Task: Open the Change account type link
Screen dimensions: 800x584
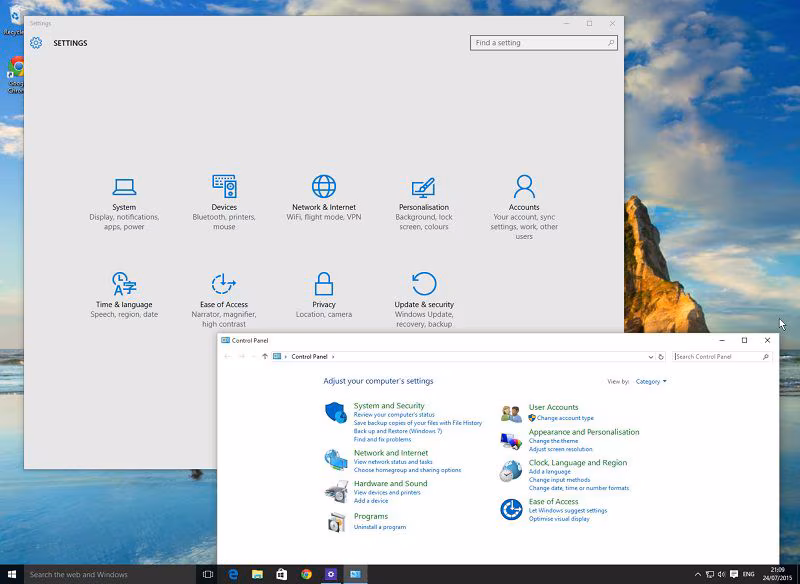Action: coord(565,418)
